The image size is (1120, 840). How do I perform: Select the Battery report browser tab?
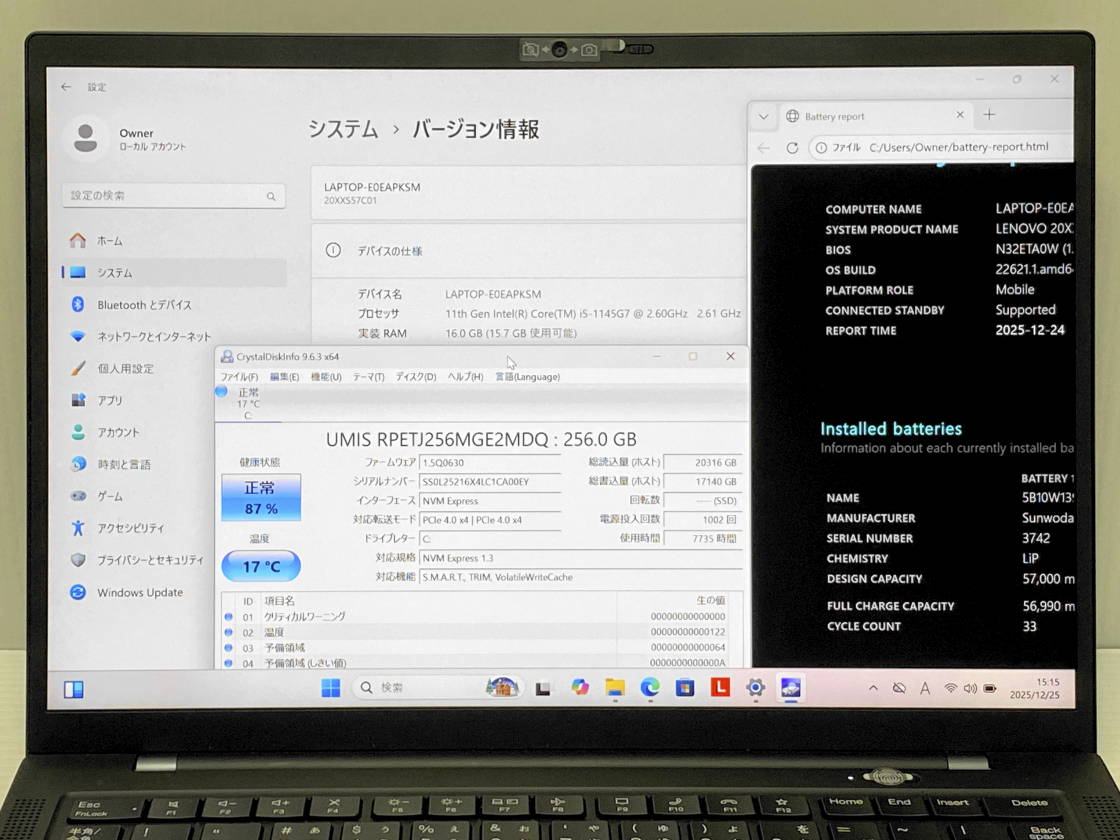(x=862, y=116)
